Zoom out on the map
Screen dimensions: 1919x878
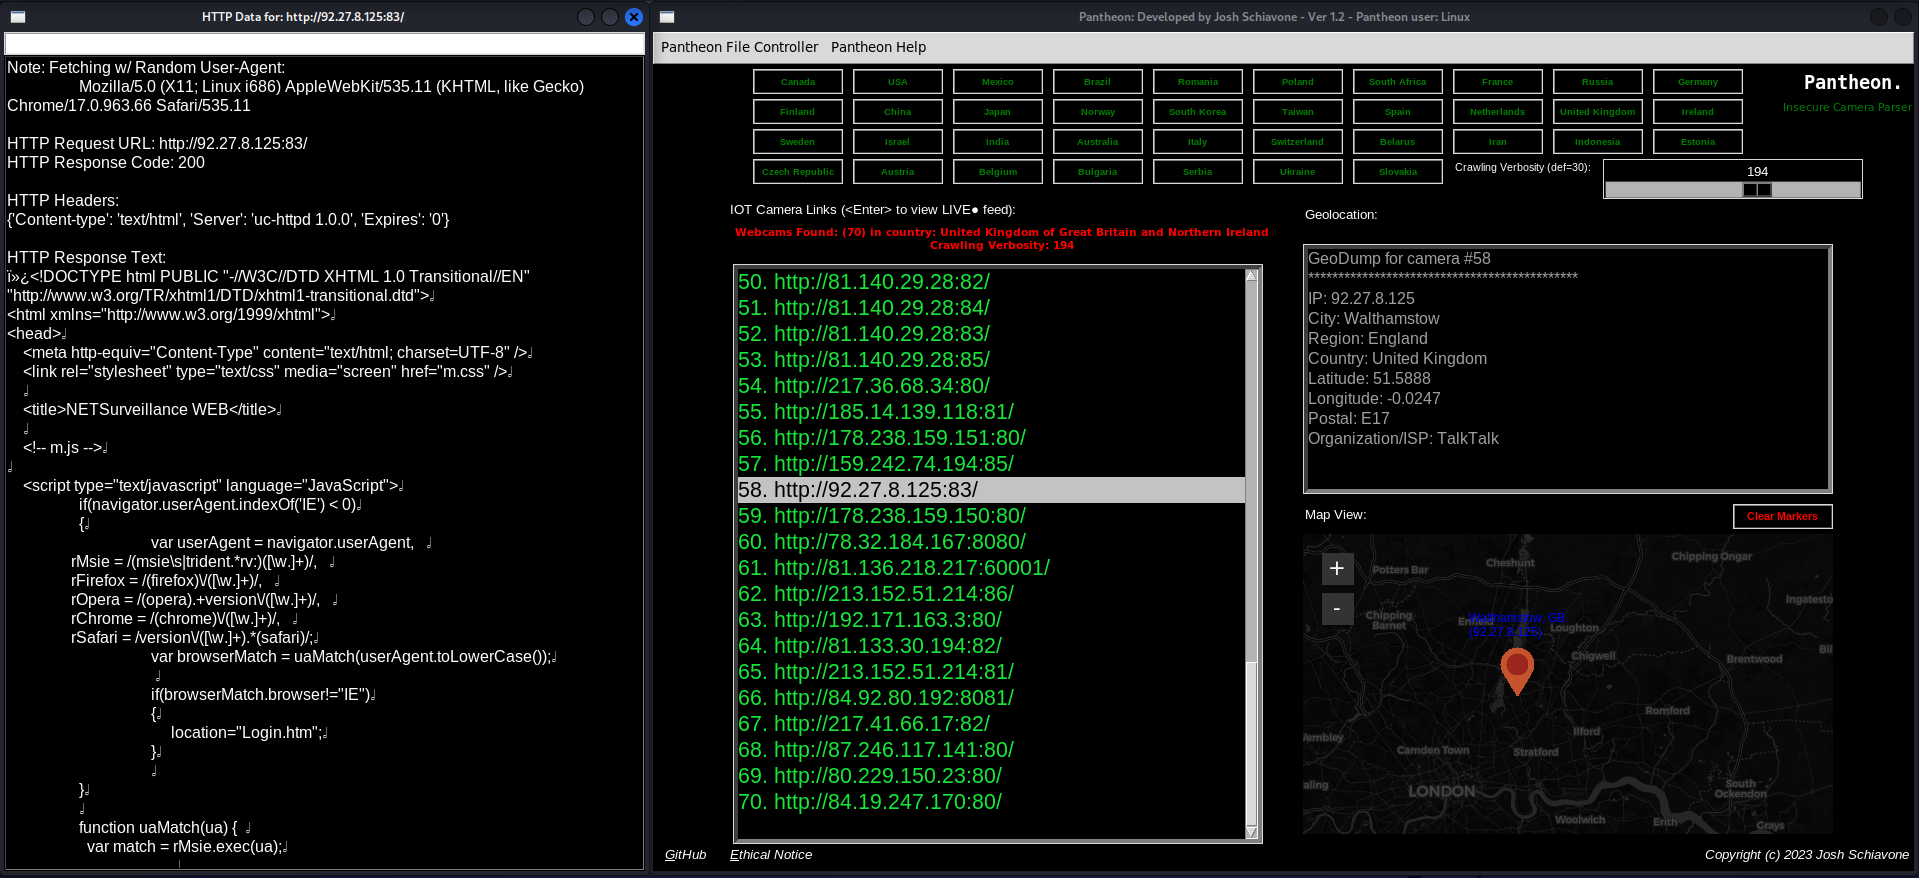pos(1337,608)
